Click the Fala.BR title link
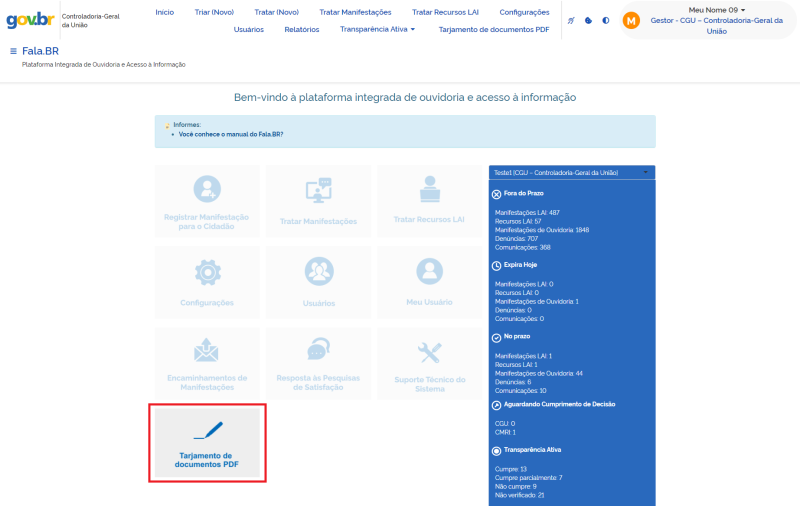This screenshot has width=800, height=506. tap(40, 51)
